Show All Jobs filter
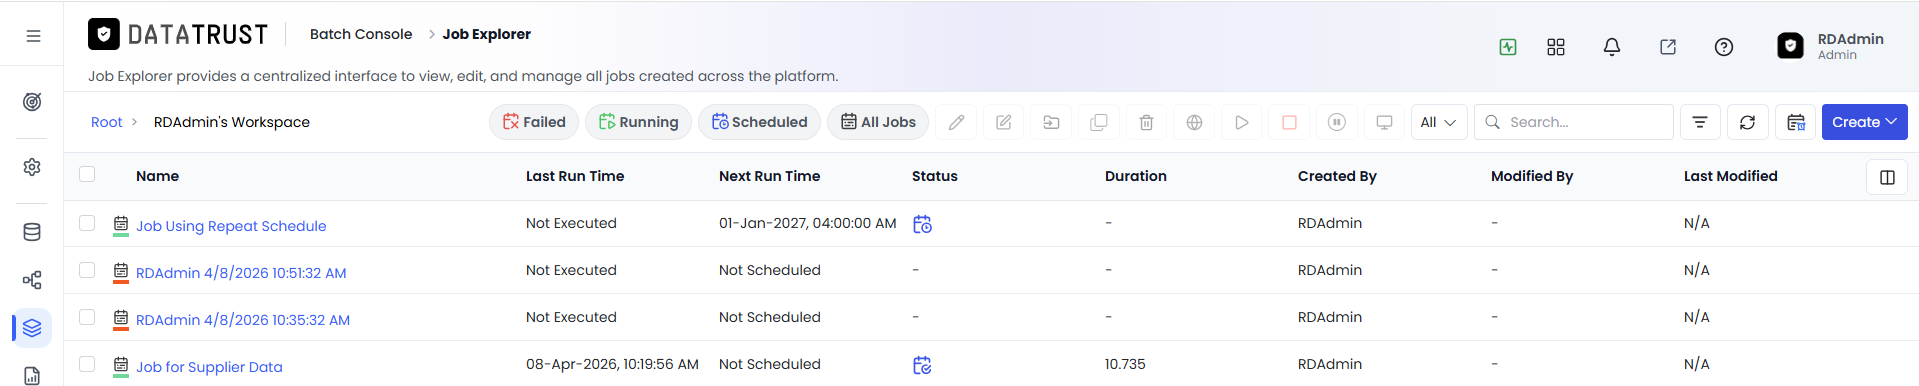The width and height of the screenshot is (1919, 386). 878,122
